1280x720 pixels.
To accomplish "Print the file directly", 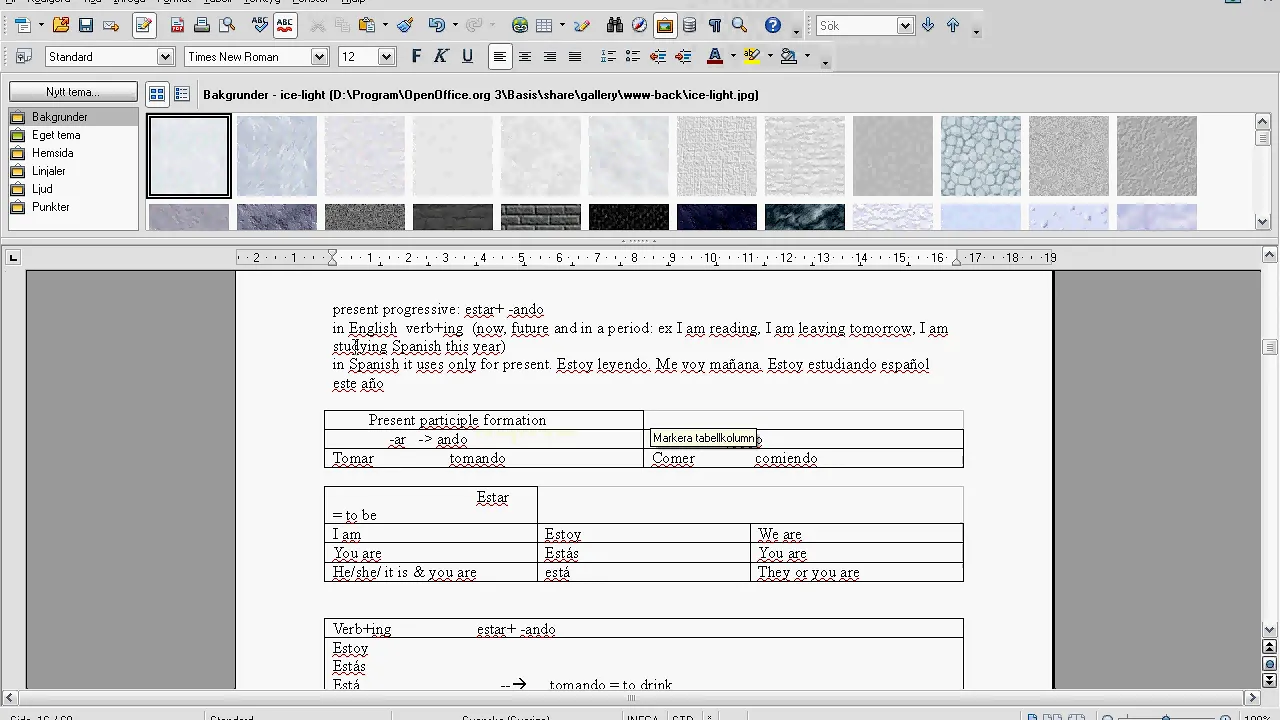I will [x=202, y=26].
